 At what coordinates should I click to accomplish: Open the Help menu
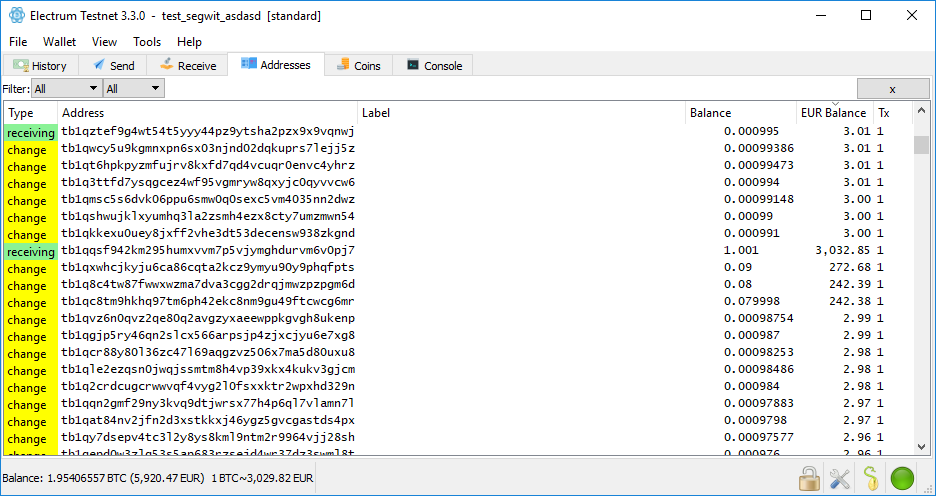click(x=189, y=42)
